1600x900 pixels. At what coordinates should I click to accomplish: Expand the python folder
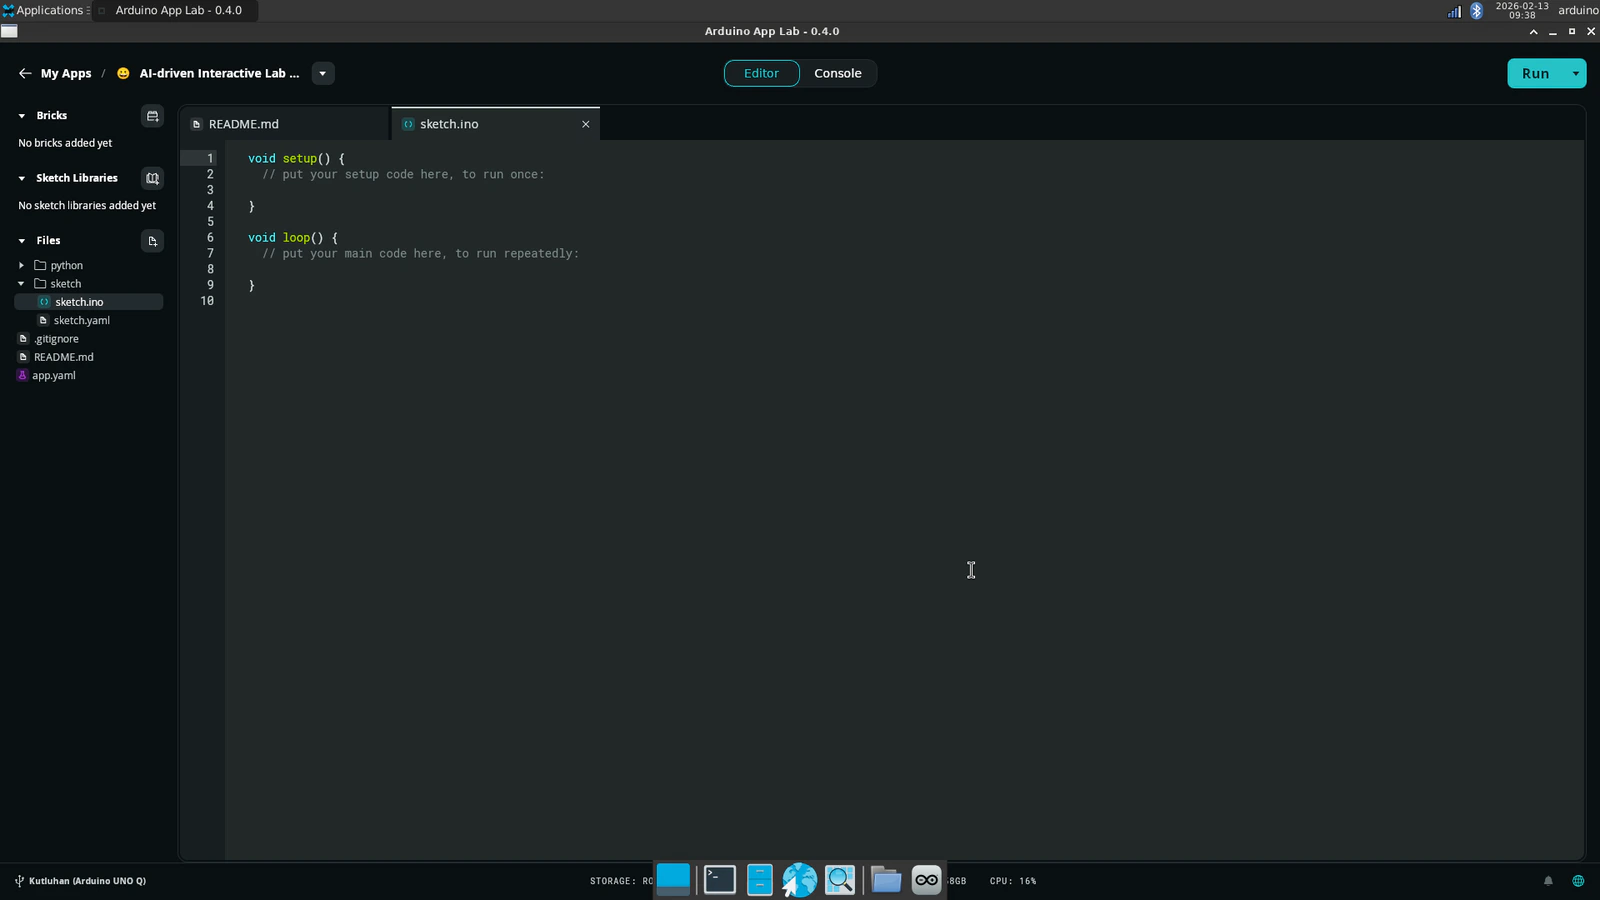(x=21, y=265)
